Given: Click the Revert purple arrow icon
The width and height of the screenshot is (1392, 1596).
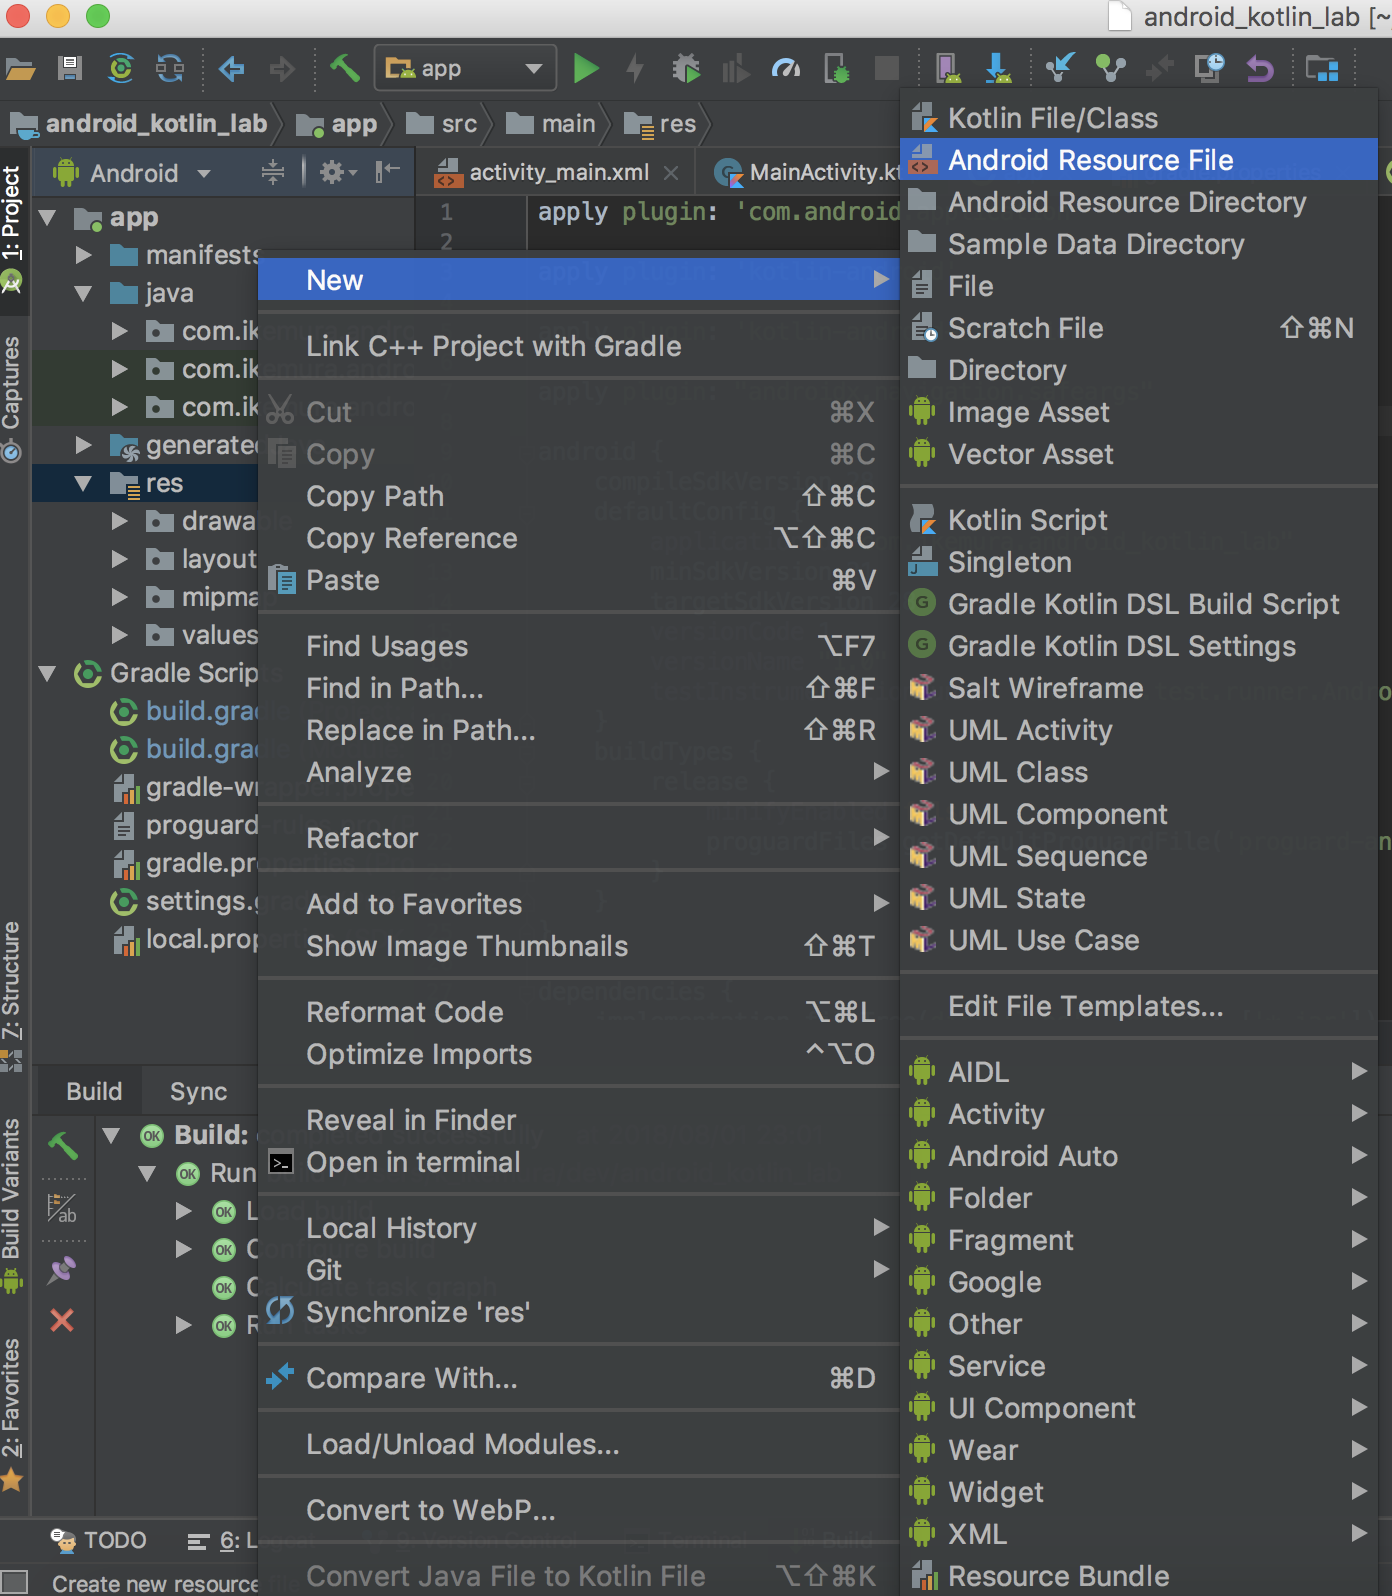Looking at the screenshot, I should tap(1260, 68).
